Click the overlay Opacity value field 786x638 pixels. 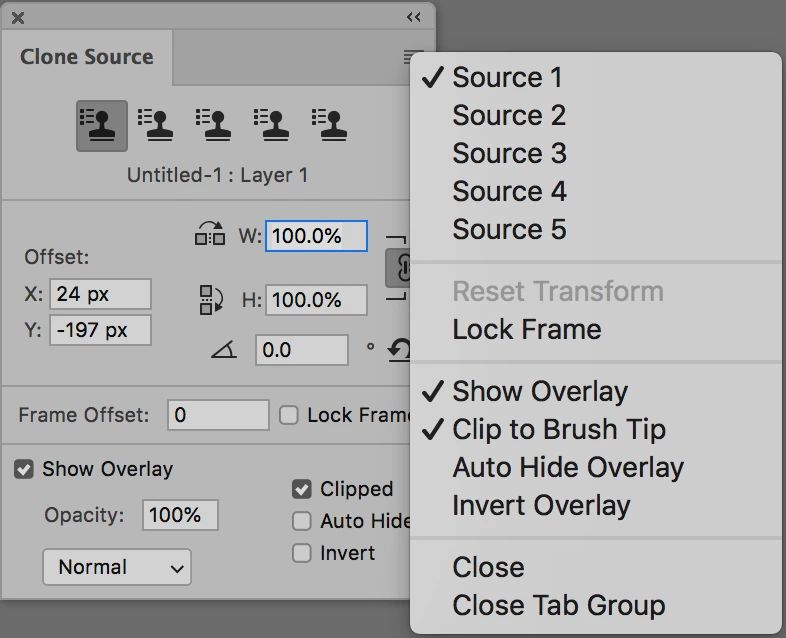(x=181, y=515)
